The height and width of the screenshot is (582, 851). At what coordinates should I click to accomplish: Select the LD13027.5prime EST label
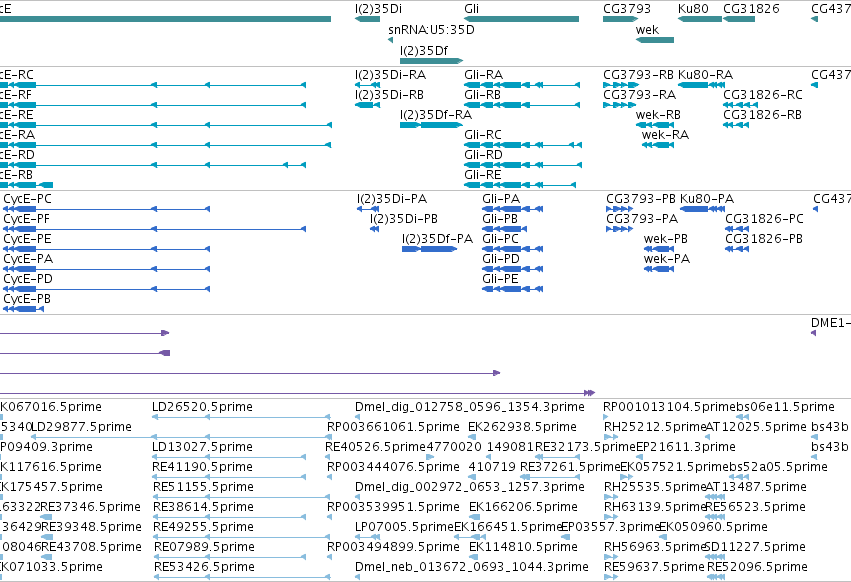point(202,447)
